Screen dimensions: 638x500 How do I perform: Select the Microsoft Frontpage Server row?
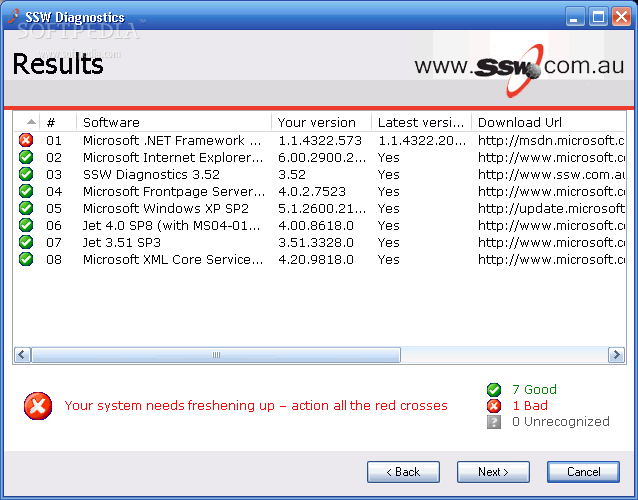(x=320, y=191)
